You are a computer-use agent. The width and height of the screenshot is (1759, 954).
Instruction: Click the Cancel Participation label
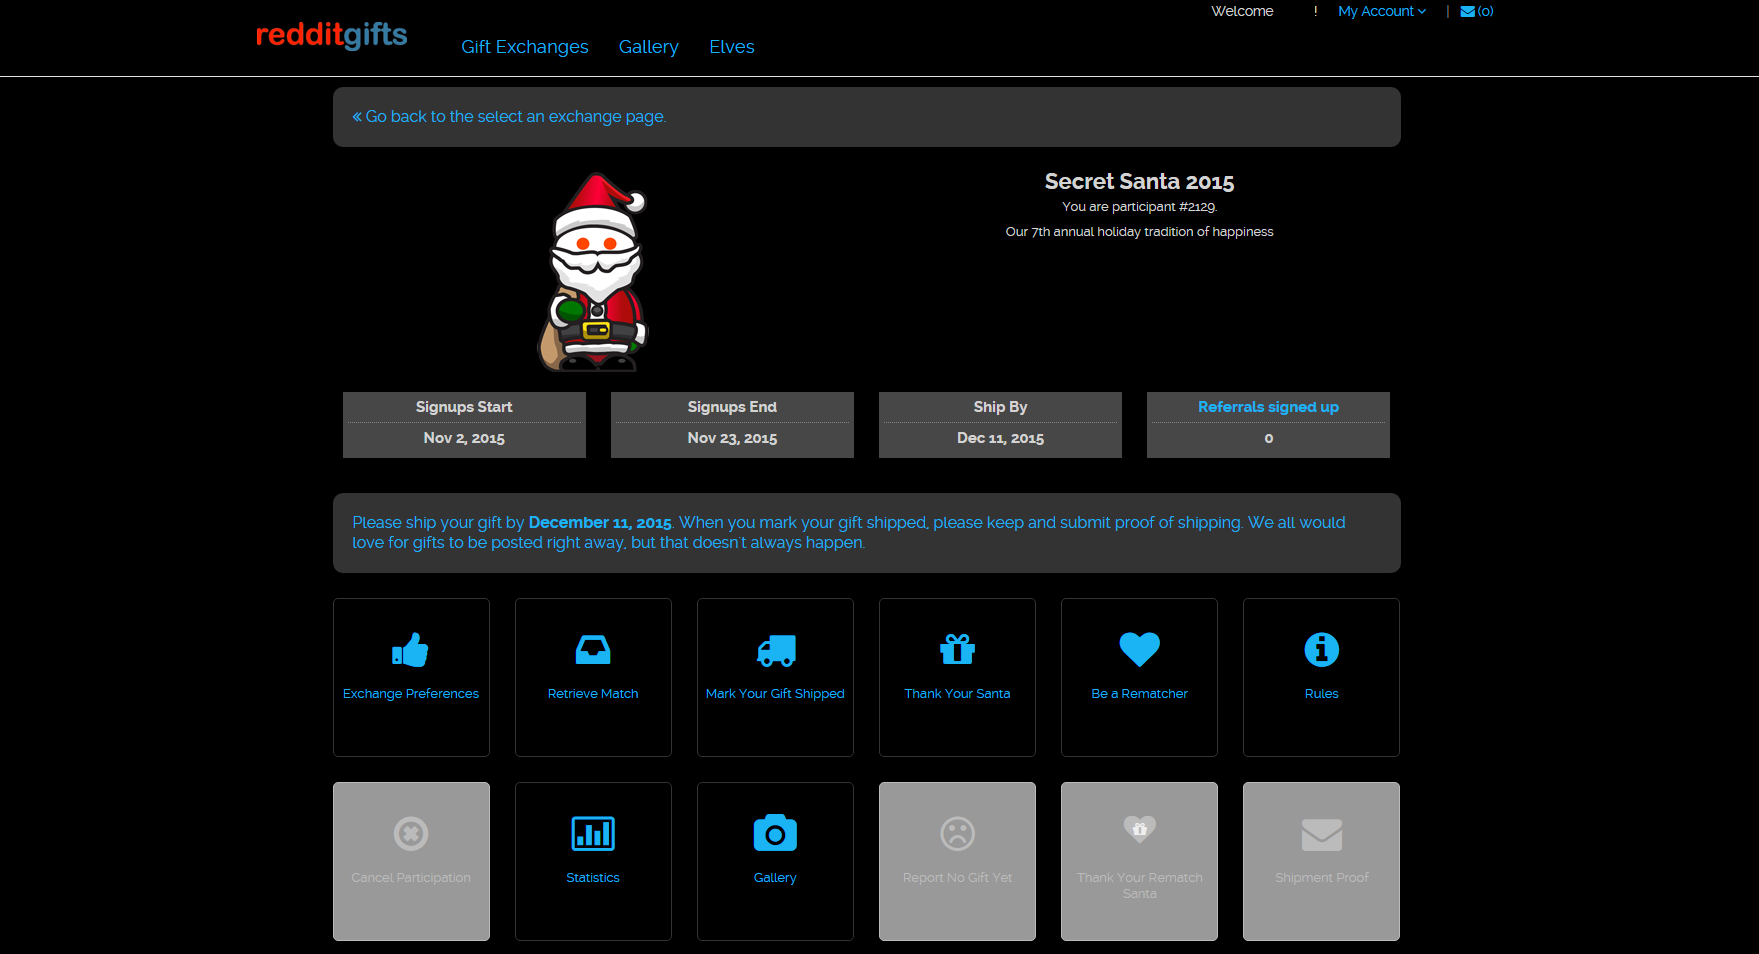point(411,878)
